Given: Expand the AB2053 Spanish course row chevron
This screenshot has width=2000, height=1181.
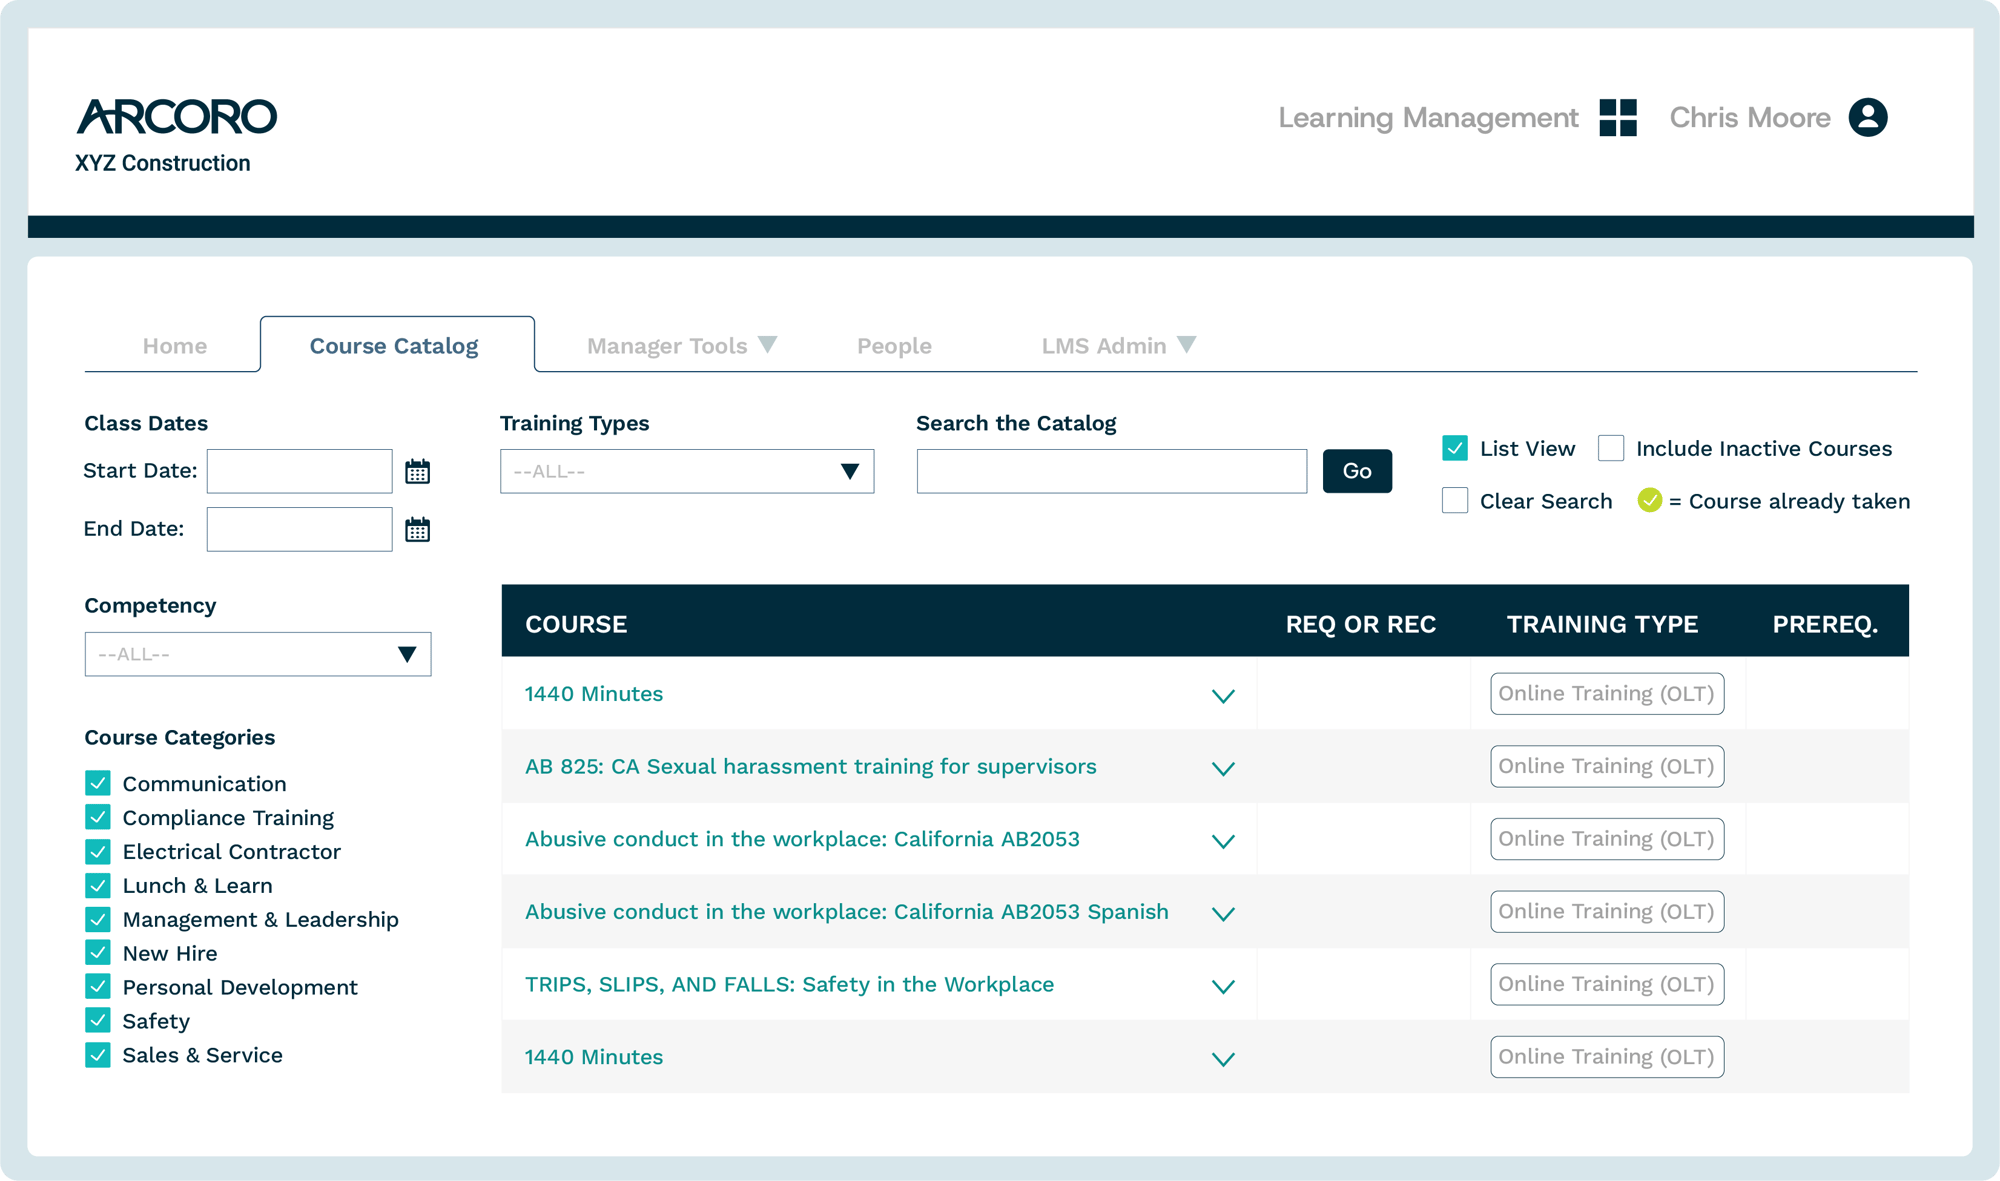Looking at the screenshot, I should [1223, 914].
